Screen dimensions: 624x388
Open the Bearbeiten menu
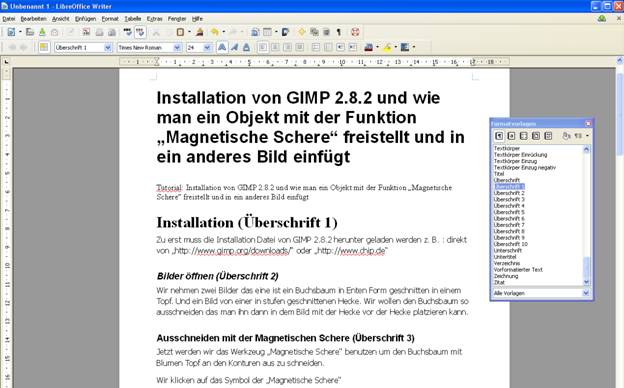point(33,19)
